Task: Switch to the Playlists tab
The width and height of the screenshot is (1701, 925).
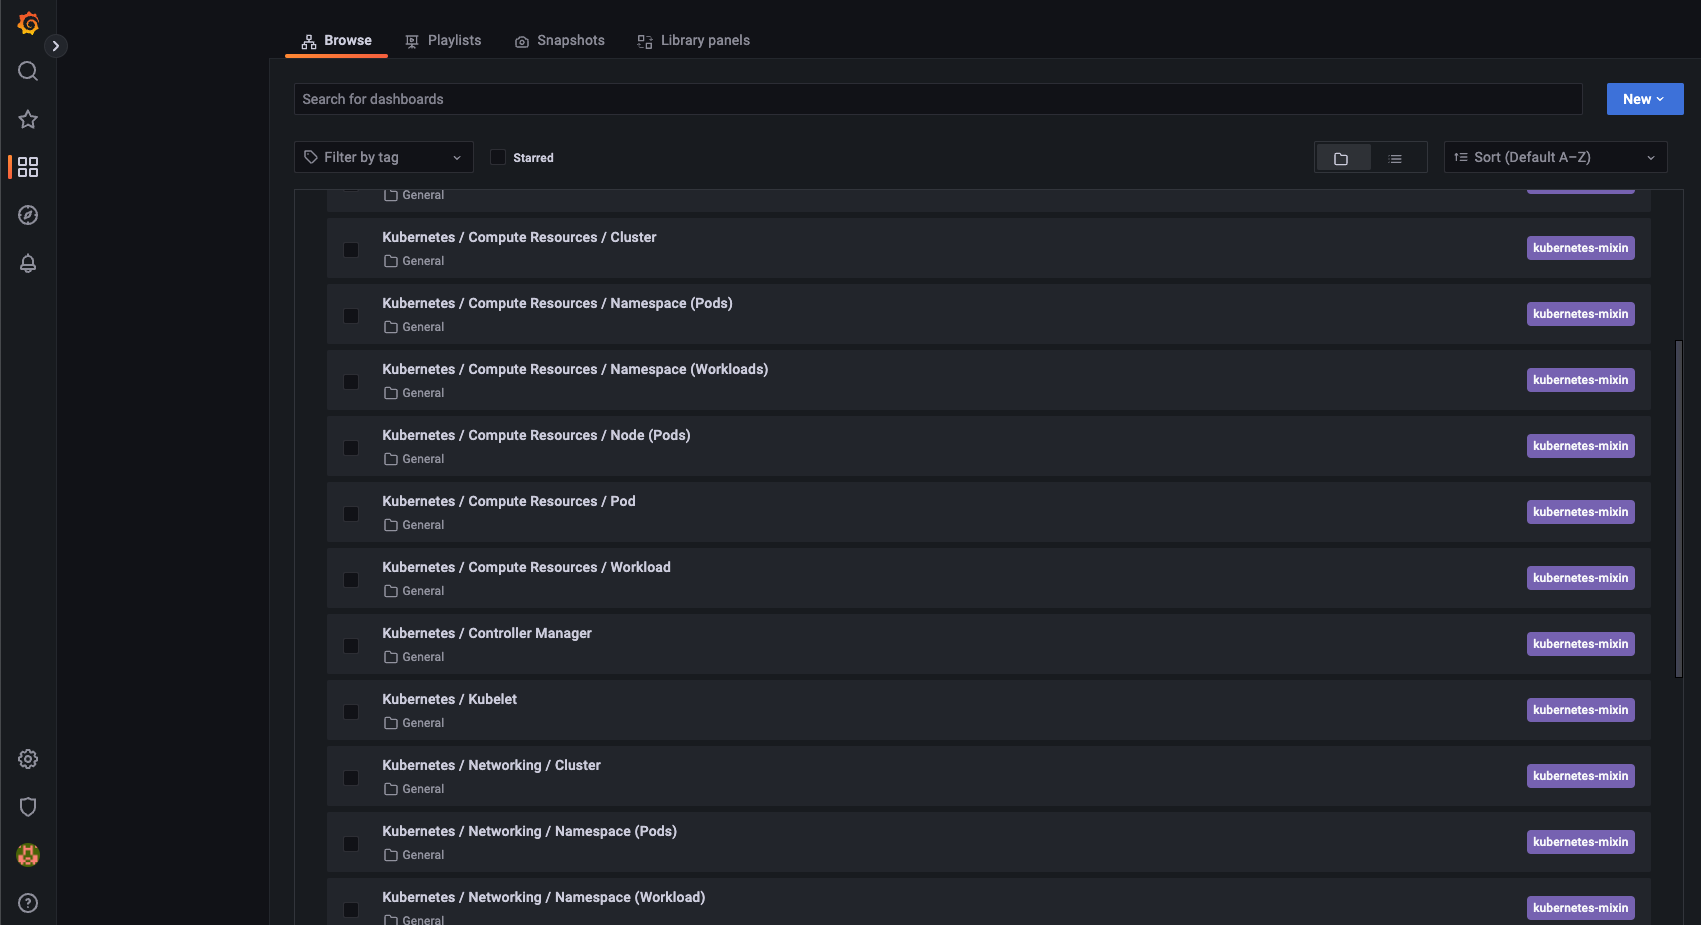Action: pyautogui.click(x=443, y=41)
